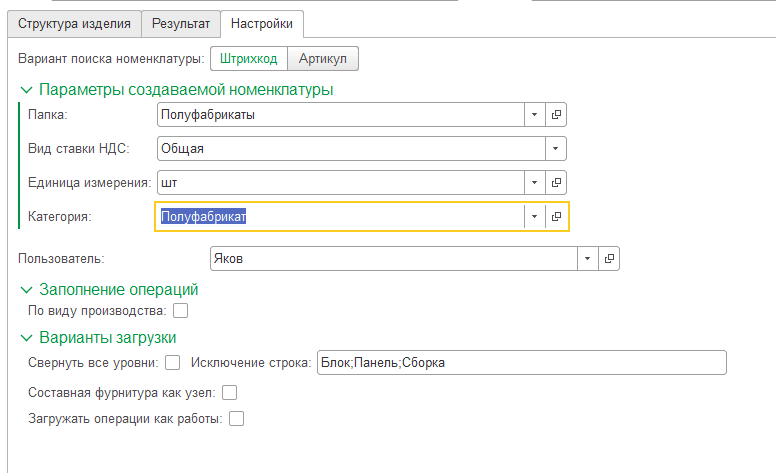Switch to Структура изделия tab
The width and height of the screenshot is (776, 473).
point(74,23)
